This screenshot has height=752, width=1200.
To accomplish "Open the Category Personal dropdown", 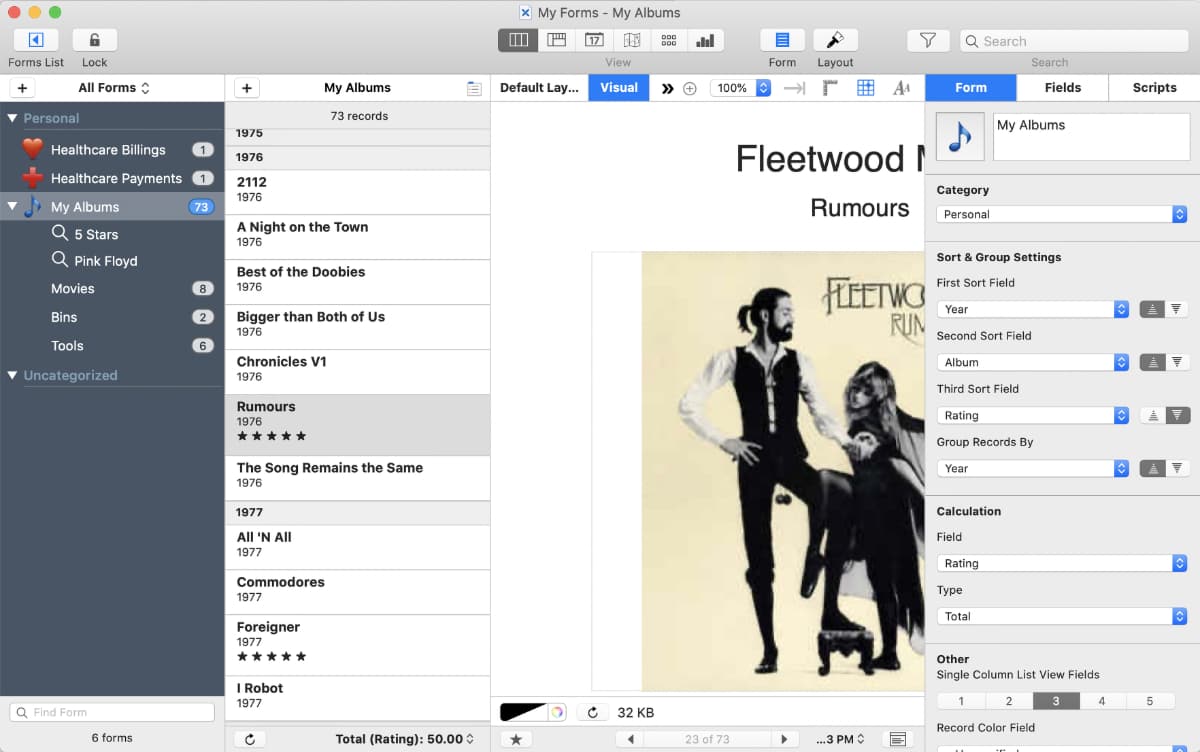I will 1061,214.
